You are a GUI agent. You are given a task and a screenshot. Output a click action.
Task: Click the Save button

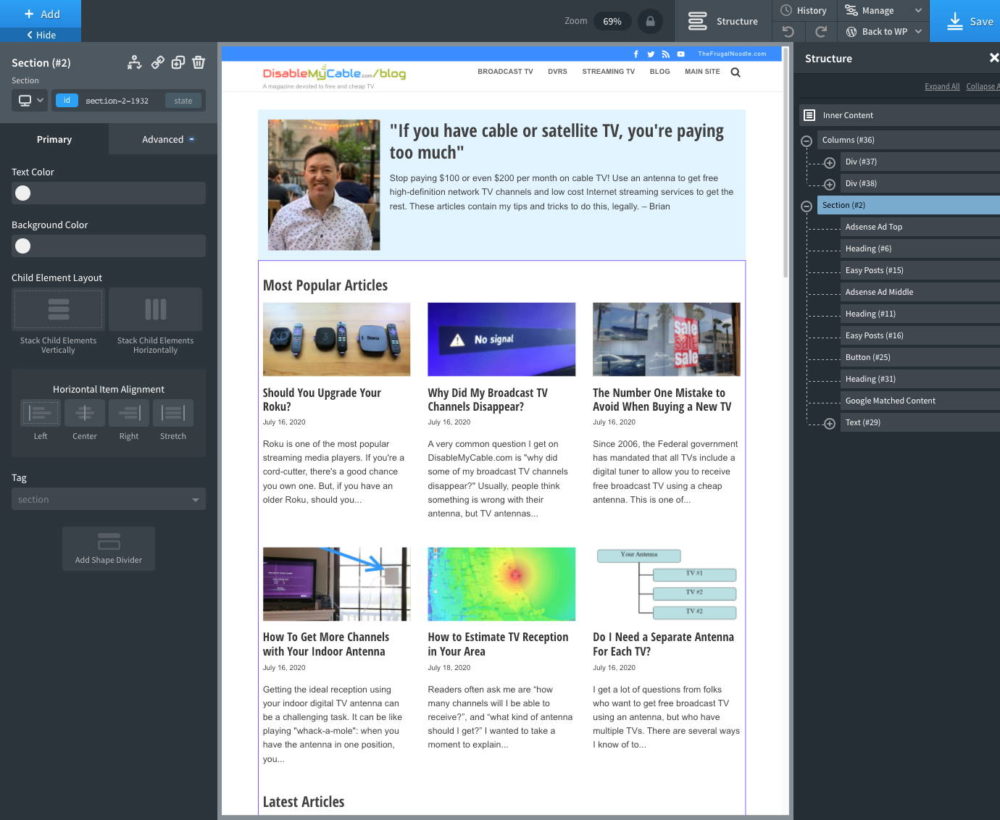tap(966, 21)
